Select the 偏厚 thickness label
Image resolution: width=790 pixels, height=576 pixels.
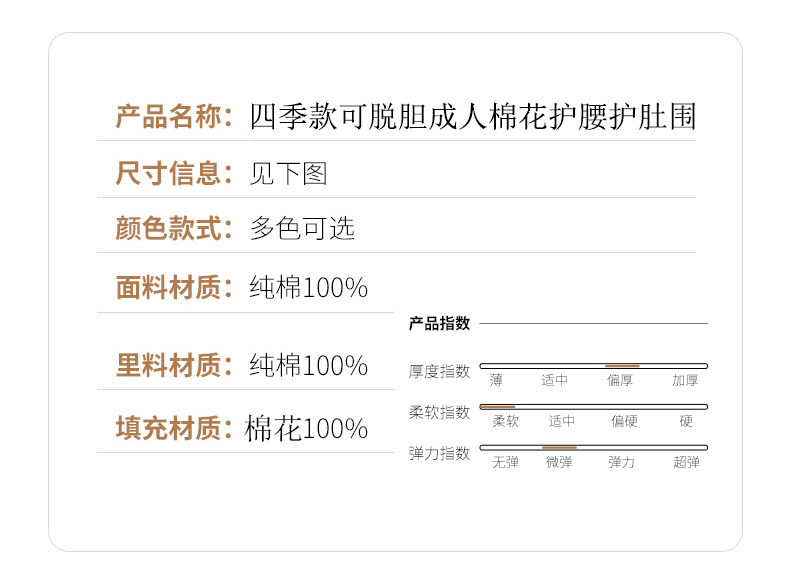(x=620, y=381)
